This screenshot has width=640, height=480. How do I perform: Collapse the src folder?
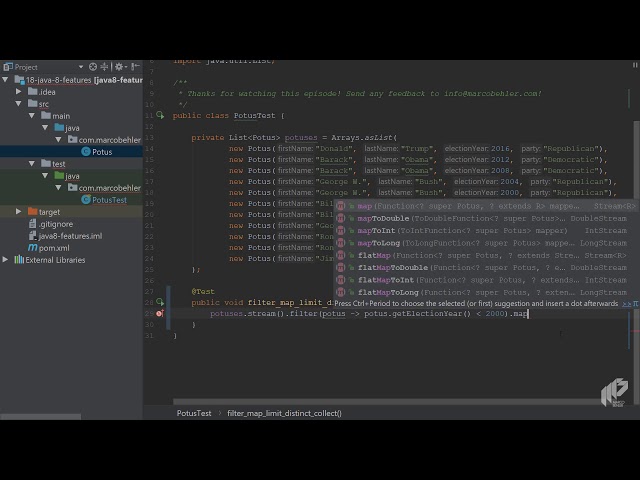pyautogui.click(x=18, y=104)
